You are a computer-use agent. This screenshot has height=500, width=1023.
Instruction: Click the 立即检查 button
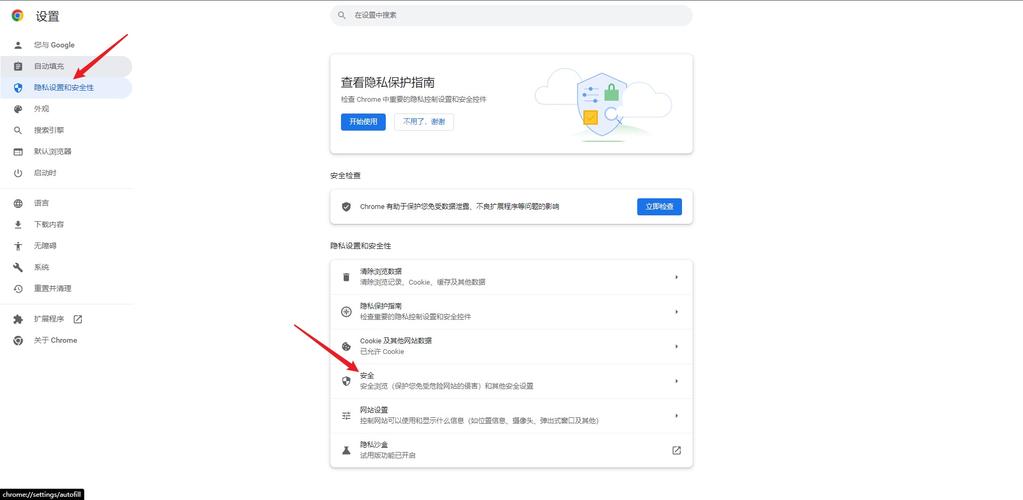[x=660, y=207]
